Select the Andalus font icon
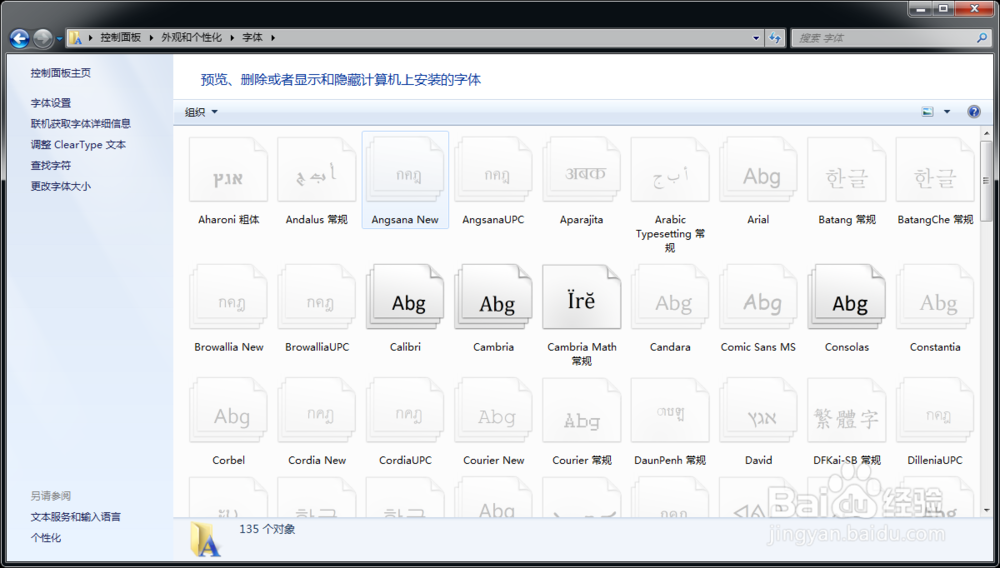The height and width of the screenshot is (568, 1000). (317, 171)
